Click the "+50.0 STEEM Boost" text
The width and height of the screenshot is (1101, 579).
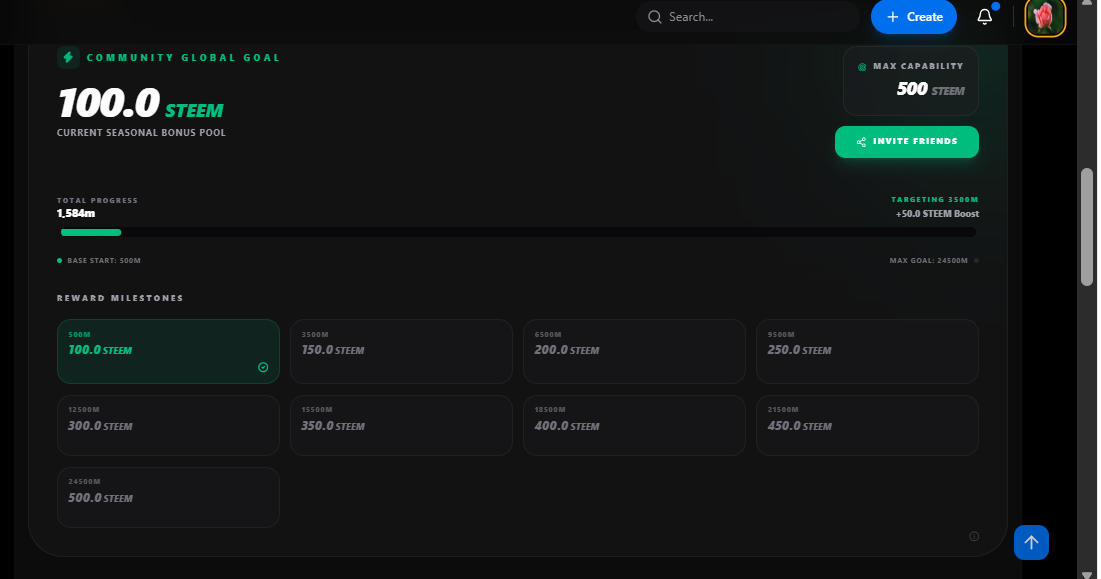937,214
